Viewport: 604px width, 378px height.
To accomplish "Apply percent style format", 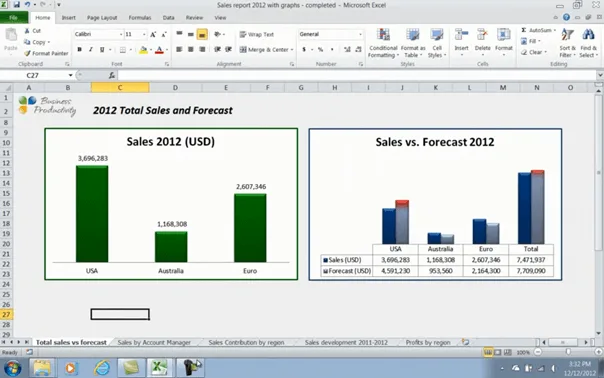I will [320, 49].
